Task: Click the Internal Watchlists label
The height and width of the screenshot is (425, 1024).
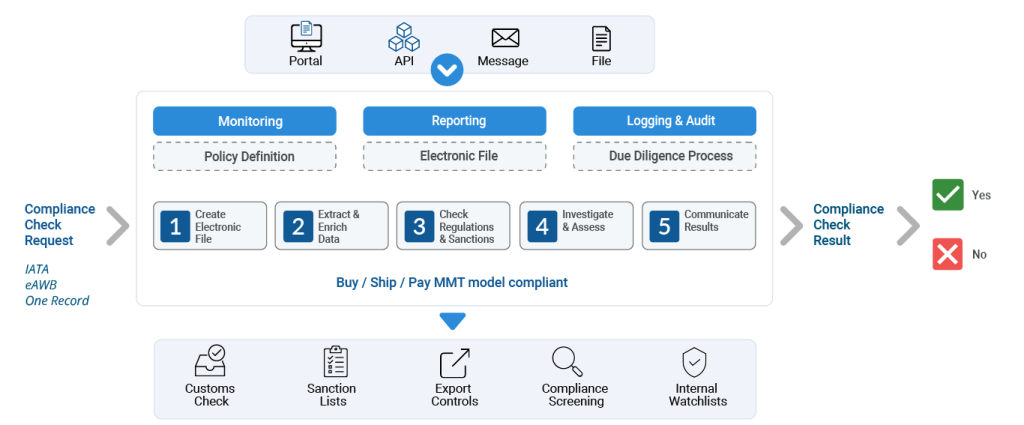Action: point(697,395)
